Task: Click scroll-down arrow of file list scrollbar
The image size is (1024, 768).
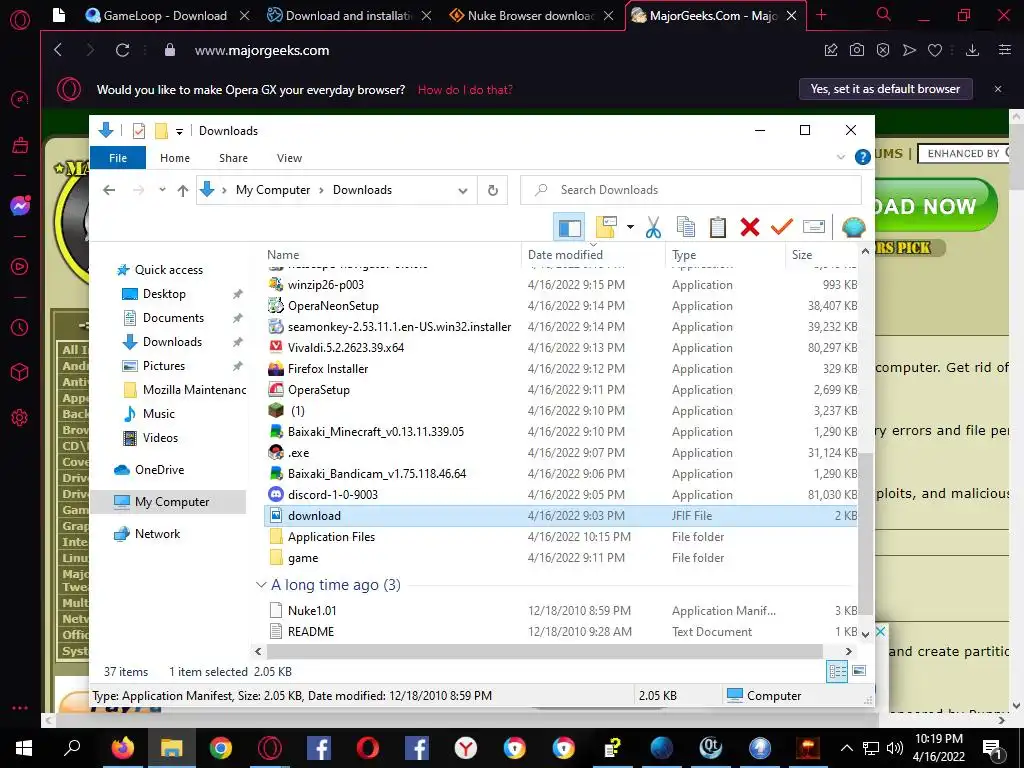Action: click(865, 634)
